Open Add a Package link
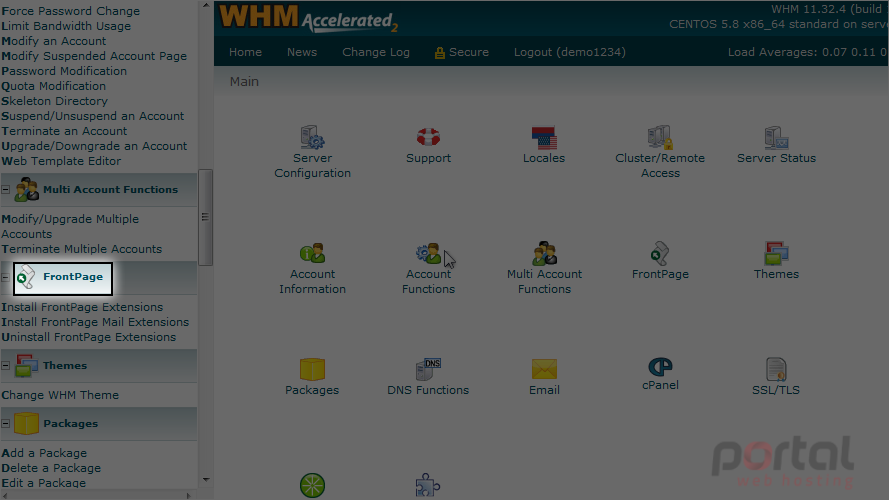This screenshot has width=889, height=500. pyautogui.click(x=44, y=453)
